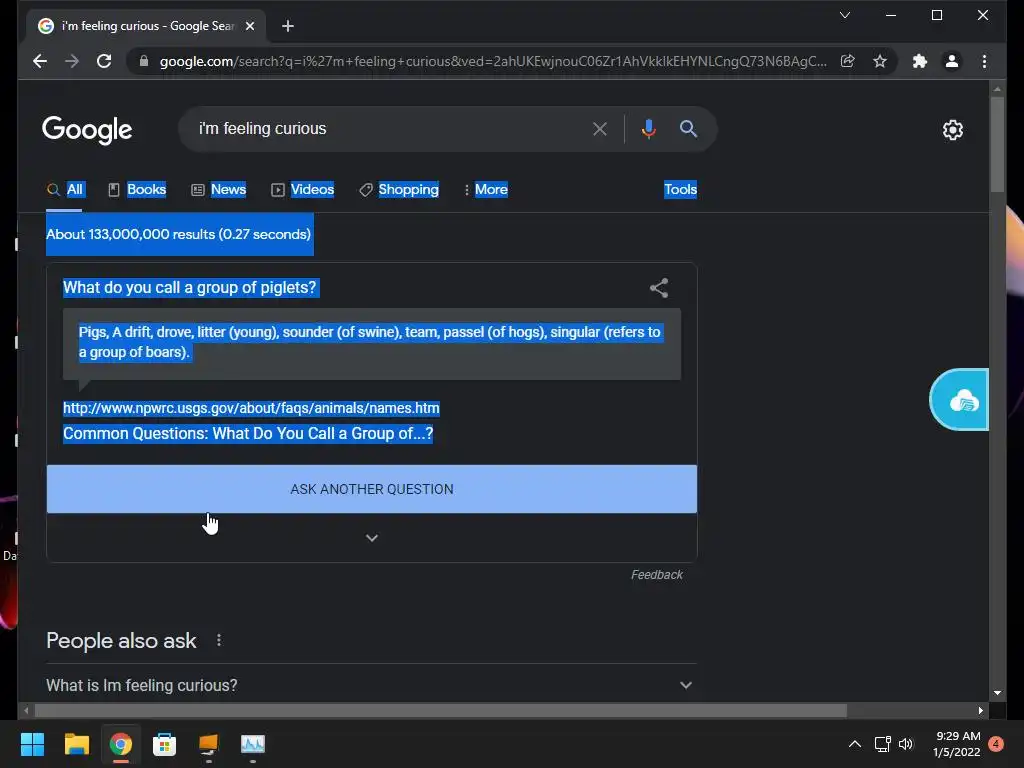Image resolution: width=1024 pixels, height=768 pixels.
Task: Click the Google logo
Action: (87, 130)
